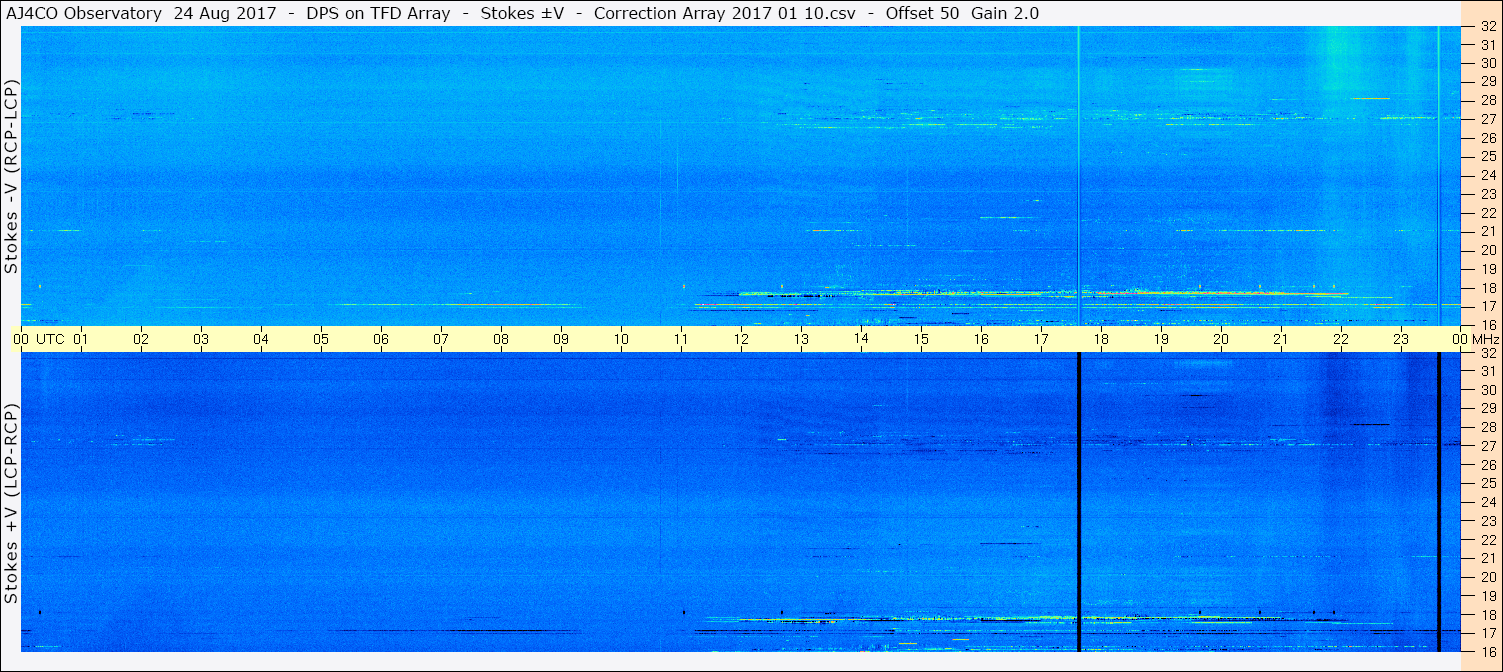Image resolution: width=1503 pixels, height=672 pixels.
Task: Click the "Stokes -V (RCP-LCP)" axis label
Action: (11, 176)
